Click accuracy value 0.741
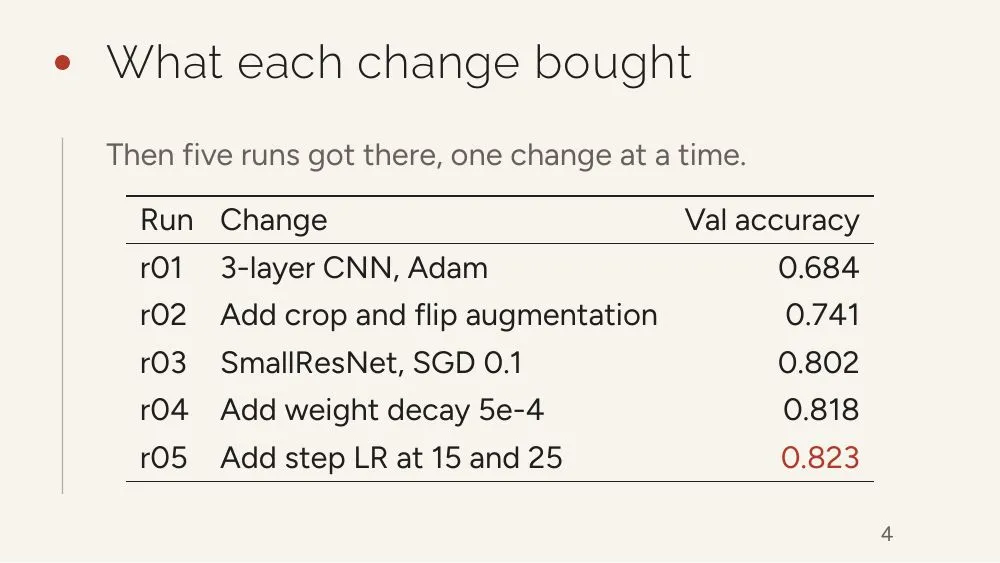 tap(822, 315)
